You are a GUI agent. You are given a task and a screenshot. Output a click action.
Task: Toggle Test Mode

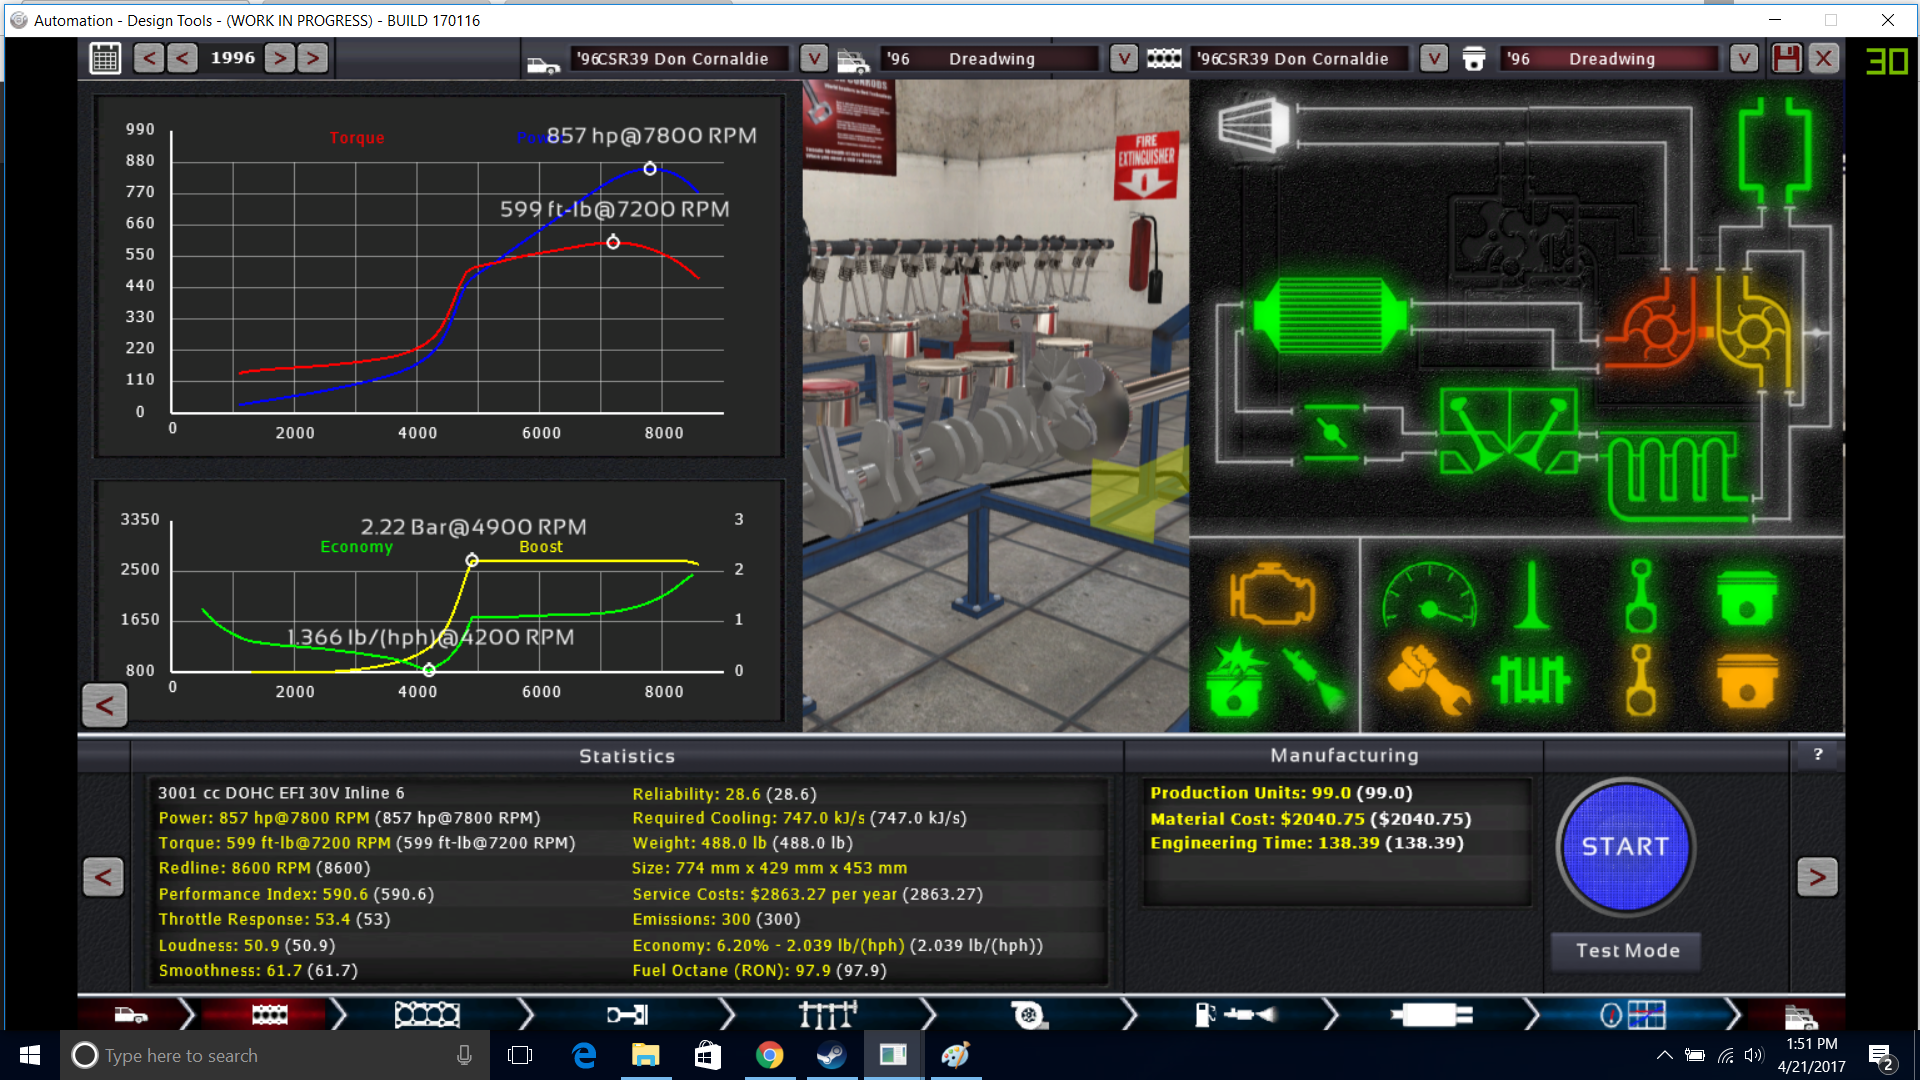point(1627,950)
